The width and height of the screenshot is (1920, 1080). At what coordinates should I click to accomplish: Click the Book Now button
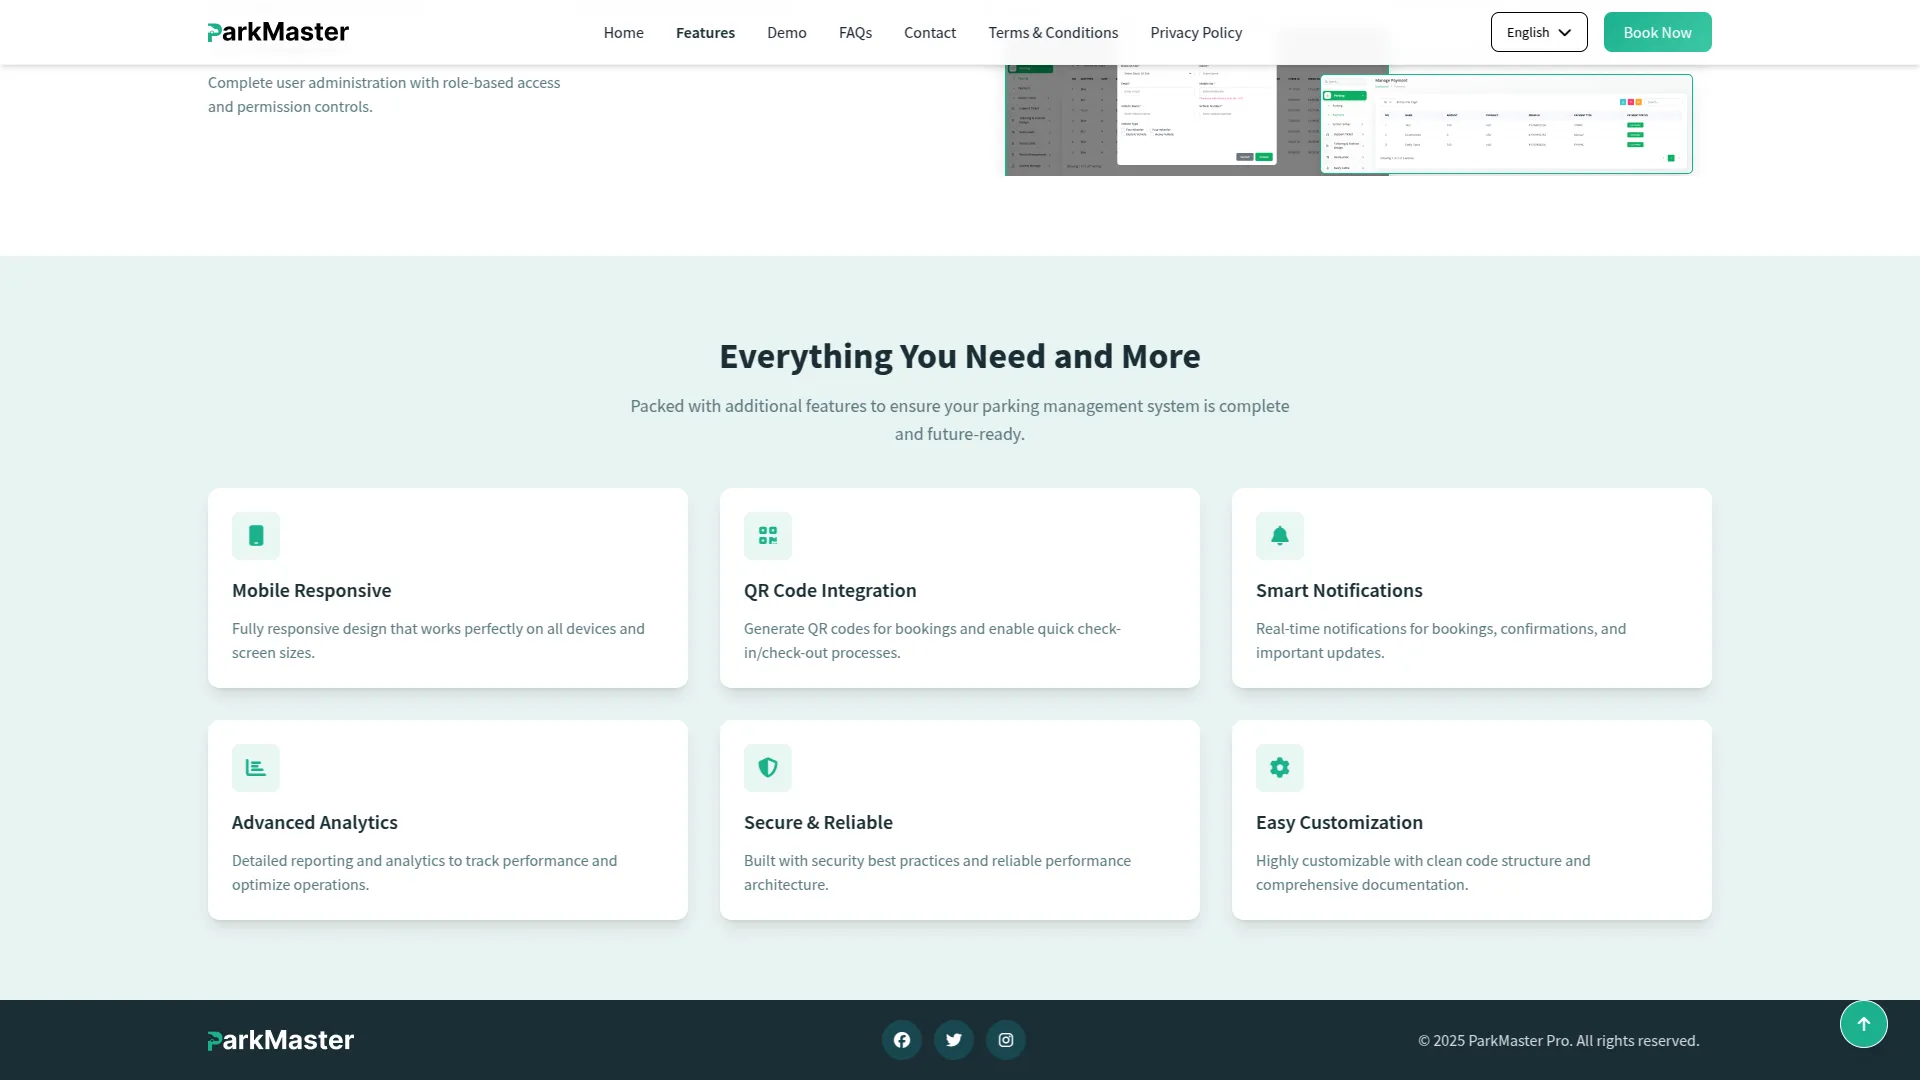click(x=1657, y=32)
